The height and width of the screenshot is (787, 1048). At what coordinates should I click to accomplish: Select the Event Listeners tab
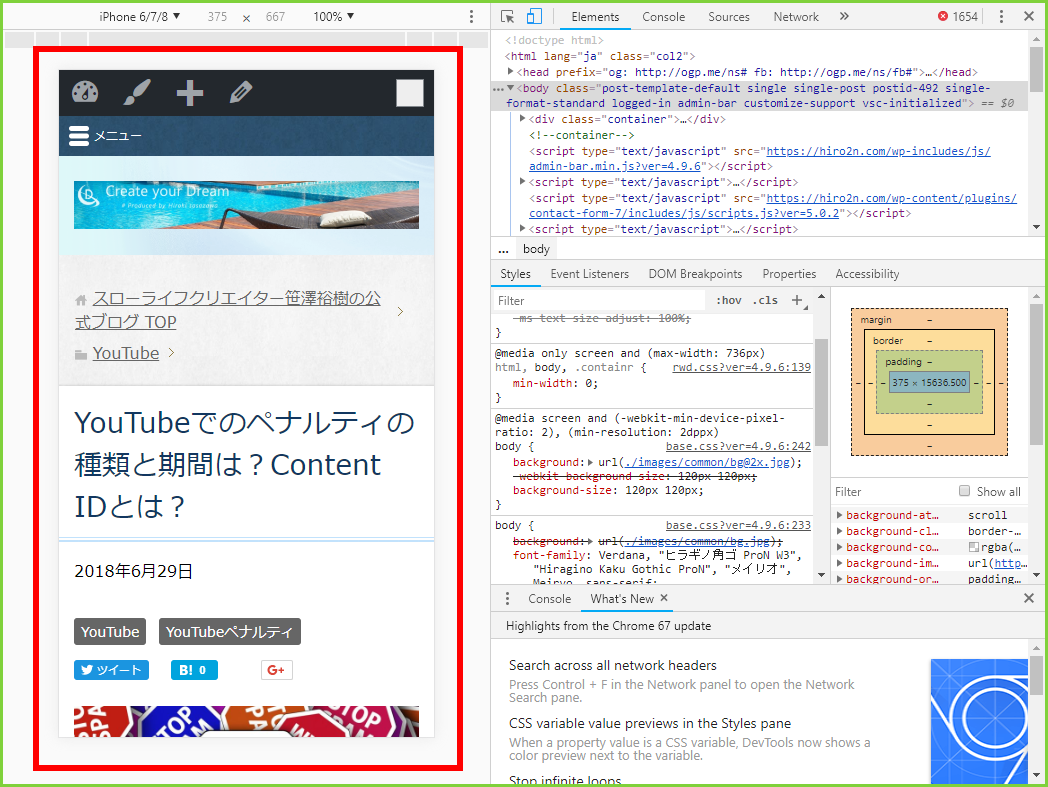point(590,273)
